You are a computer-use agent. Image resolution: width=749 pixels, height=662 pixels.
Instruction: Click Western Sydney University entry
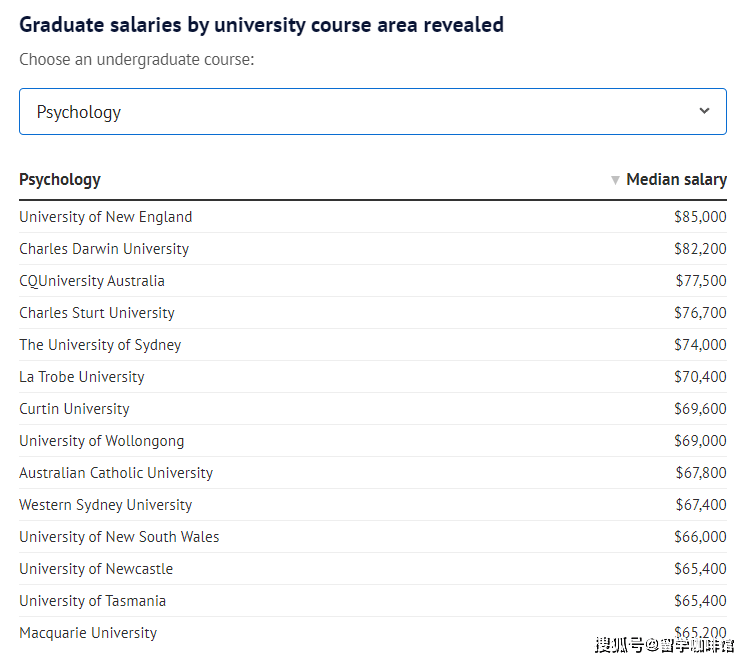[x=105, y=505]
